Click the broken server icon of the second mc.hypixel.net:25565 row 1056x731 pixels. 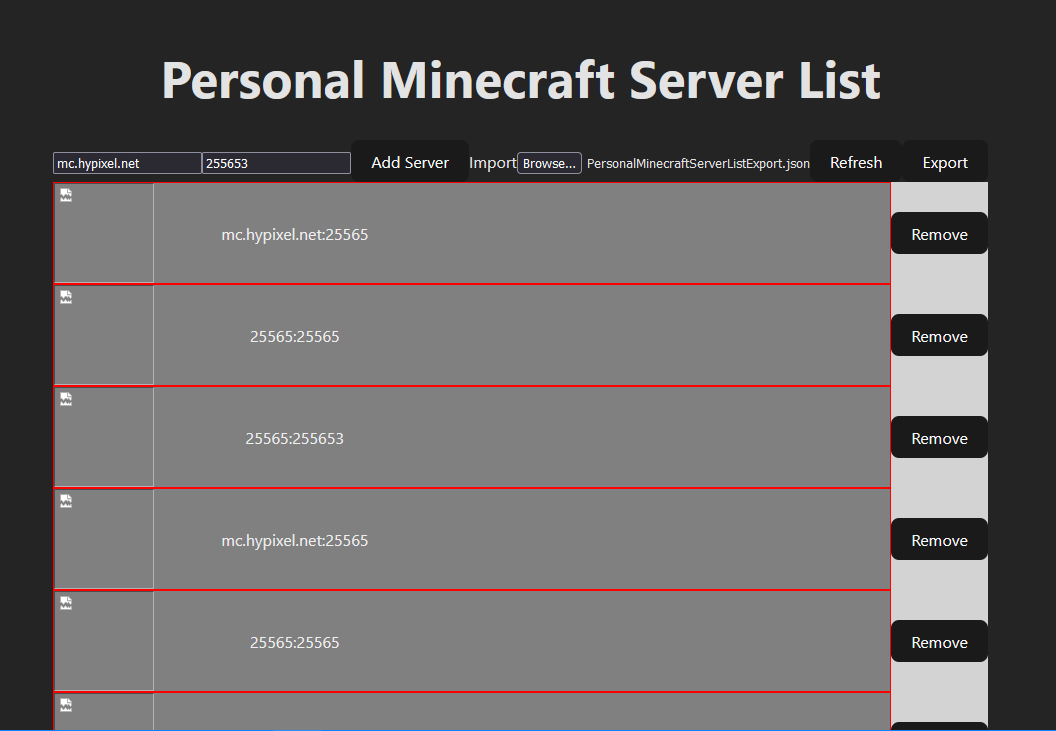[66, 501]
